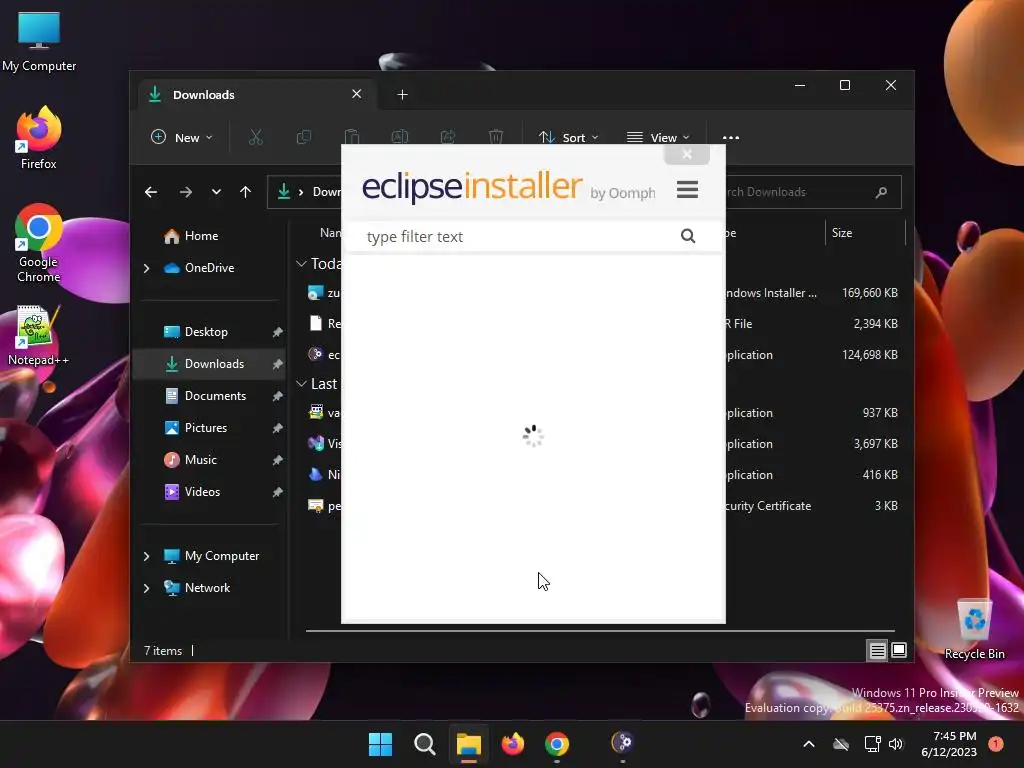Click the Firefox taskbar icon
1024x768 pixels.
[x=513, y=744]
